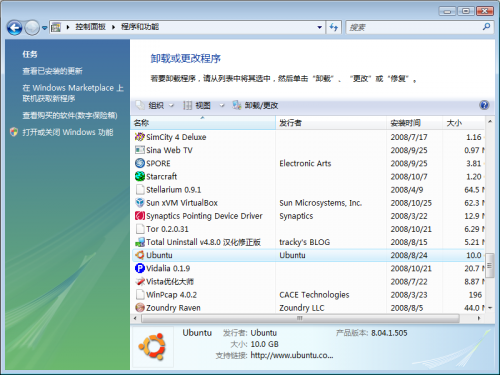Sort by the 安装时间 column header
Screen dimensions: 500x375
point(414,123)
